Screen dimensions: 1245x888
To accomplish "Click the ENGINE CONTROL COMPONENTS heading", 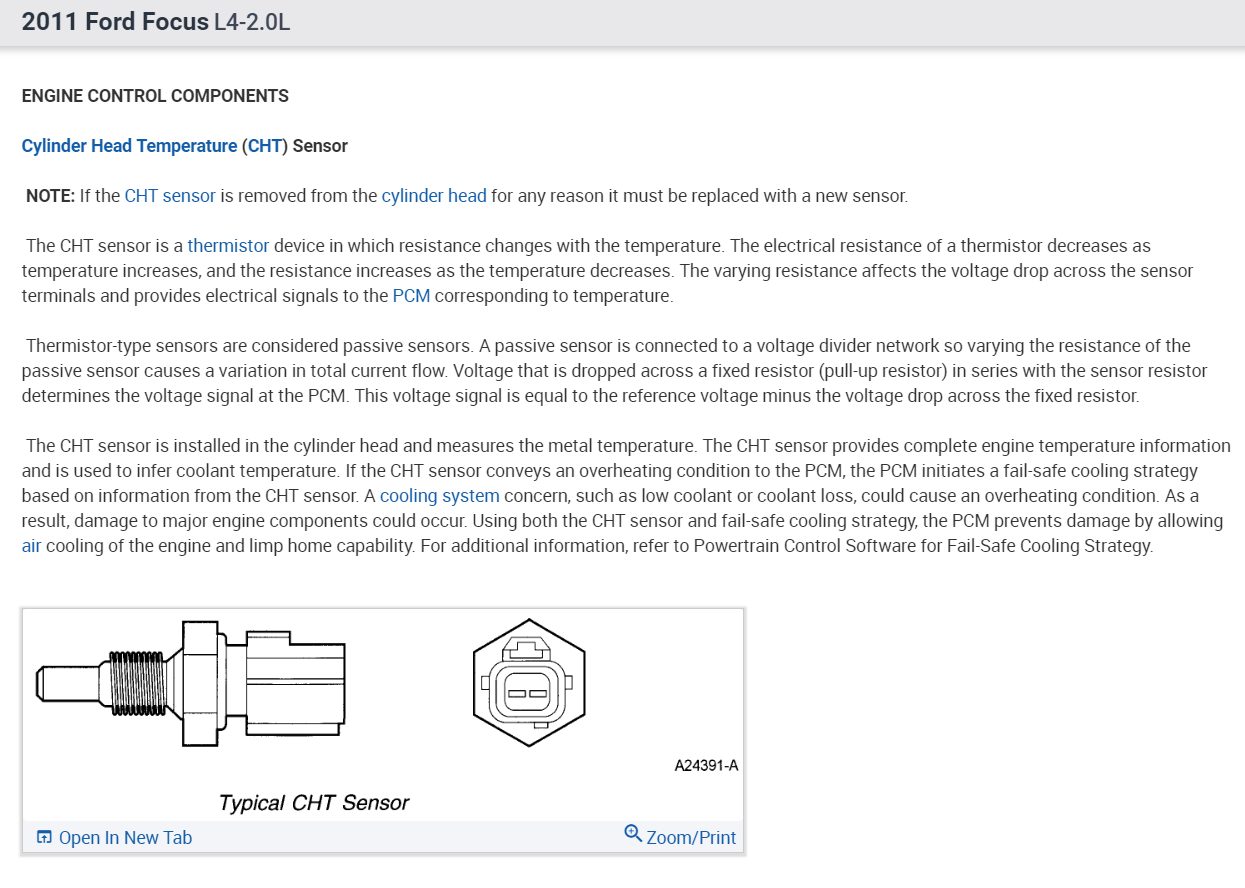I will (x=155, y=96).
